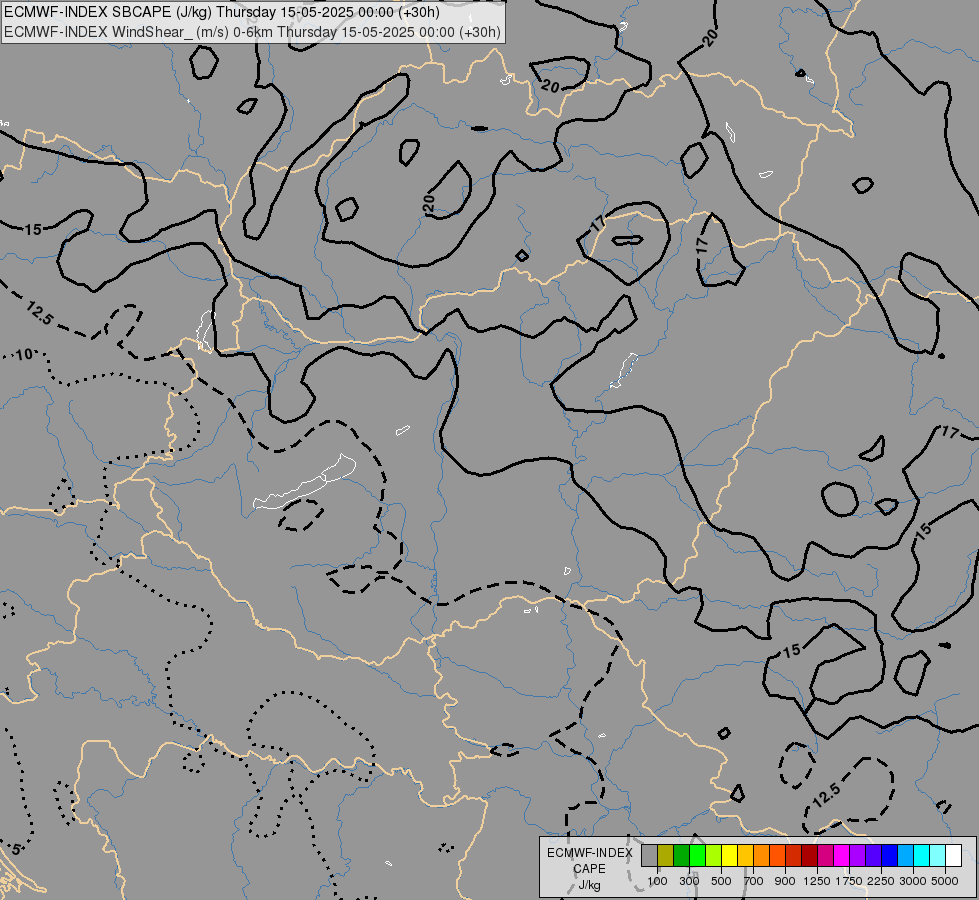Click the 100 value under the color scale

(657, 881)
